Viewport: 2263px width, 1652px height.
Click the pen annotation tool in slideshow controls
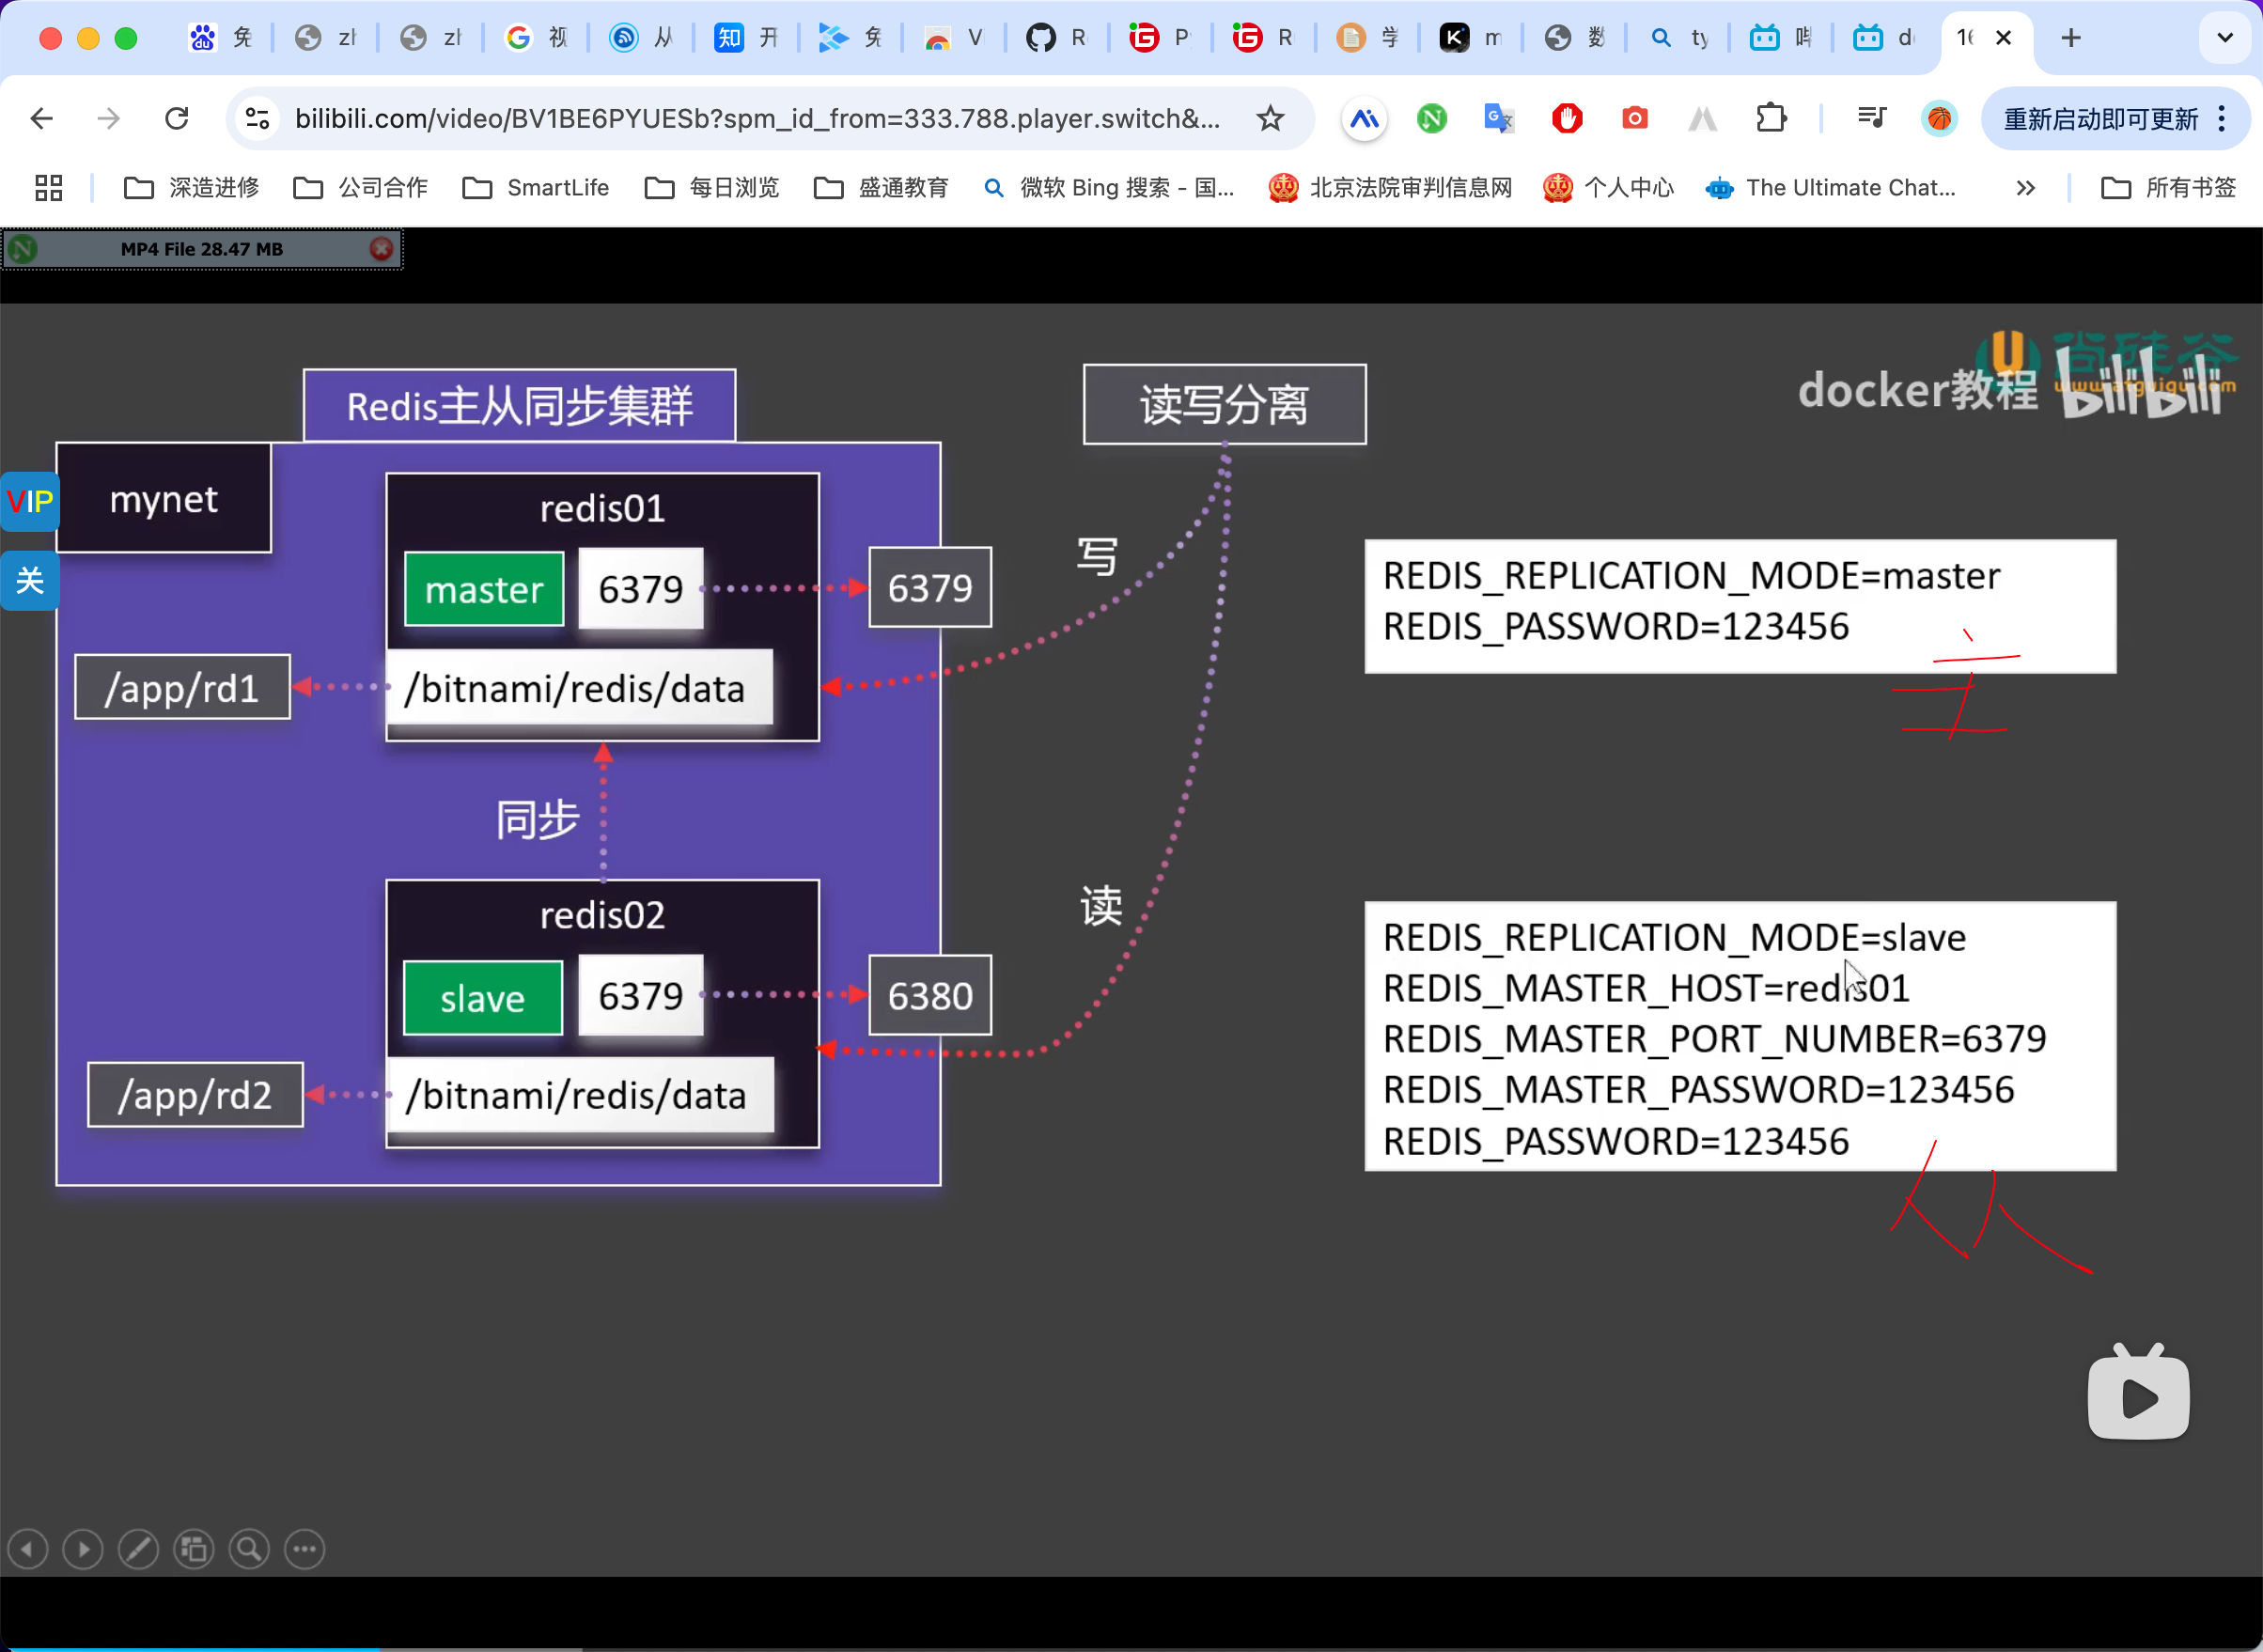(x=138, y=1549)
